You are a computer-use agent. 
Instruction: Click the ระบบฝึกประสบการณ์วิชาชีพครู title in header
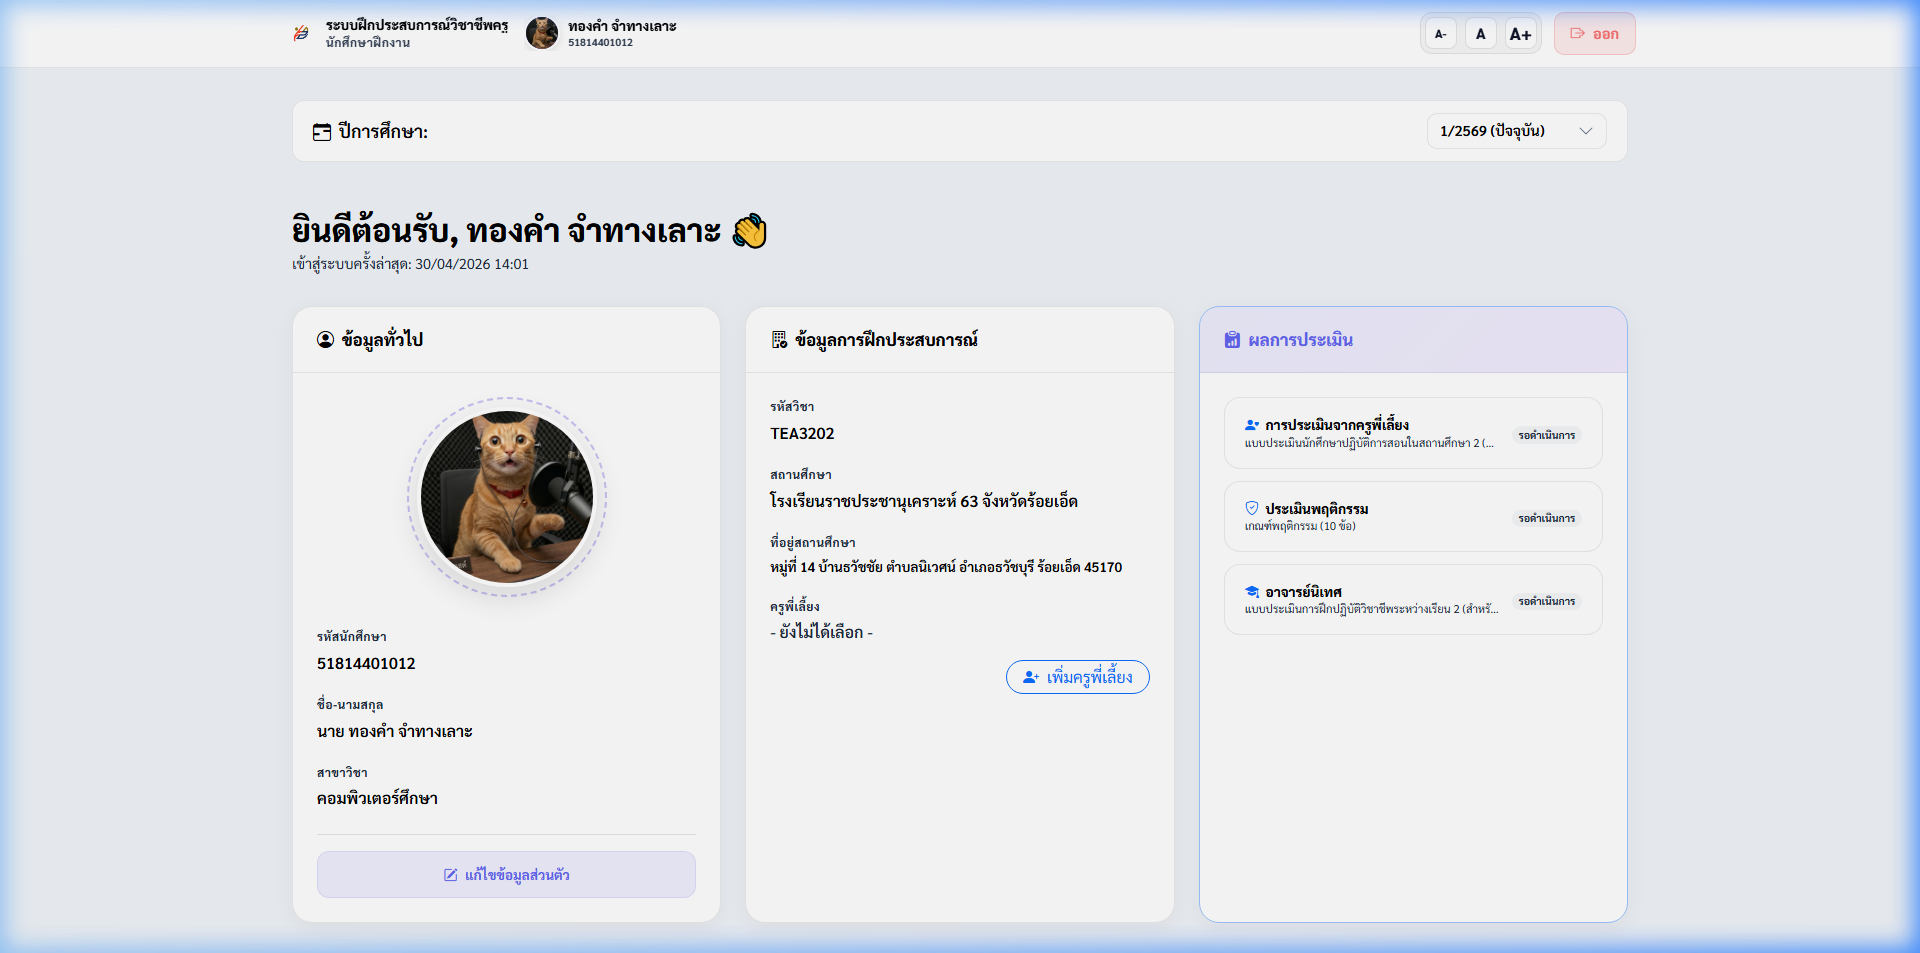pos(417,25)
